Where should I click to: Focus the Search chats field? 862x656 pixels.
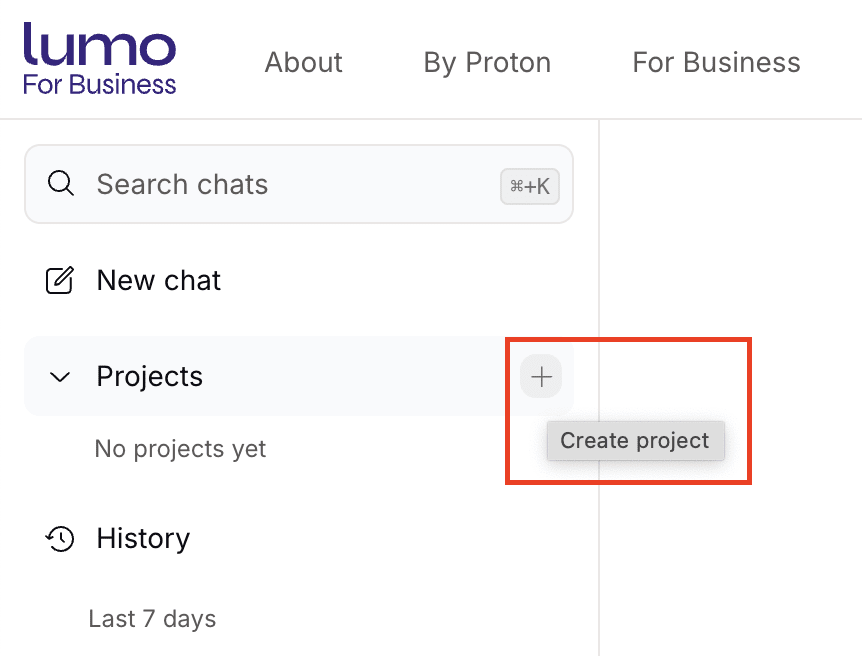click(280, 184)
